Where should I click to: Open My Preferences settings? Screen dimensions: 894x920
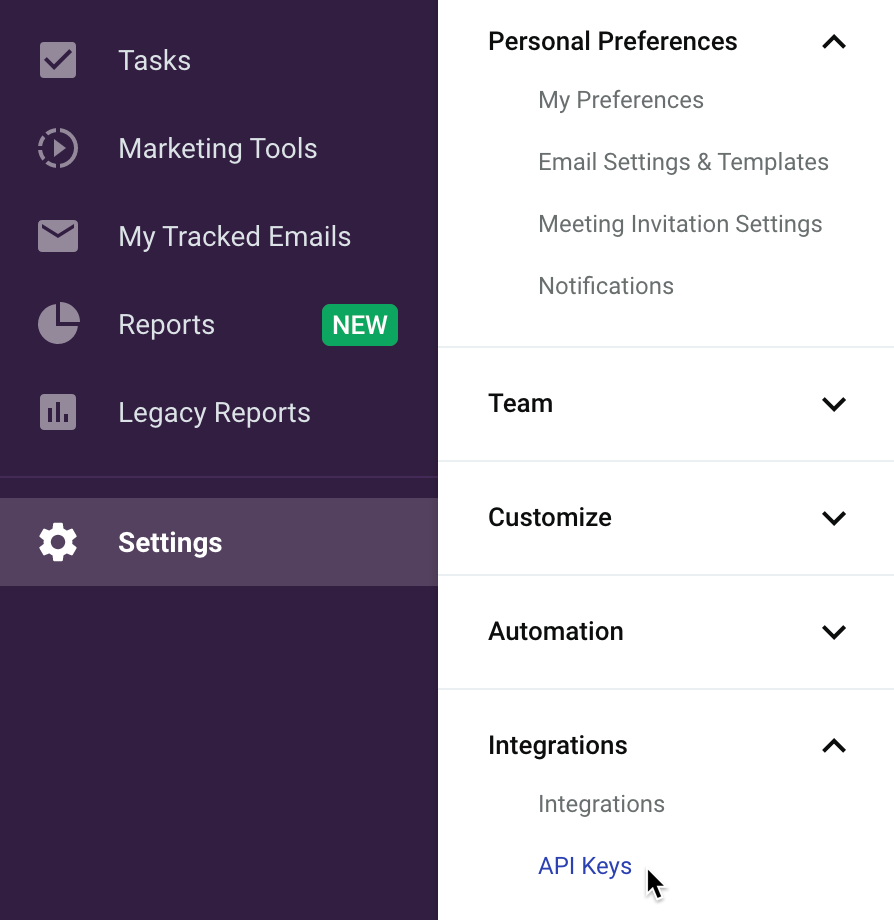coord(621,100)
